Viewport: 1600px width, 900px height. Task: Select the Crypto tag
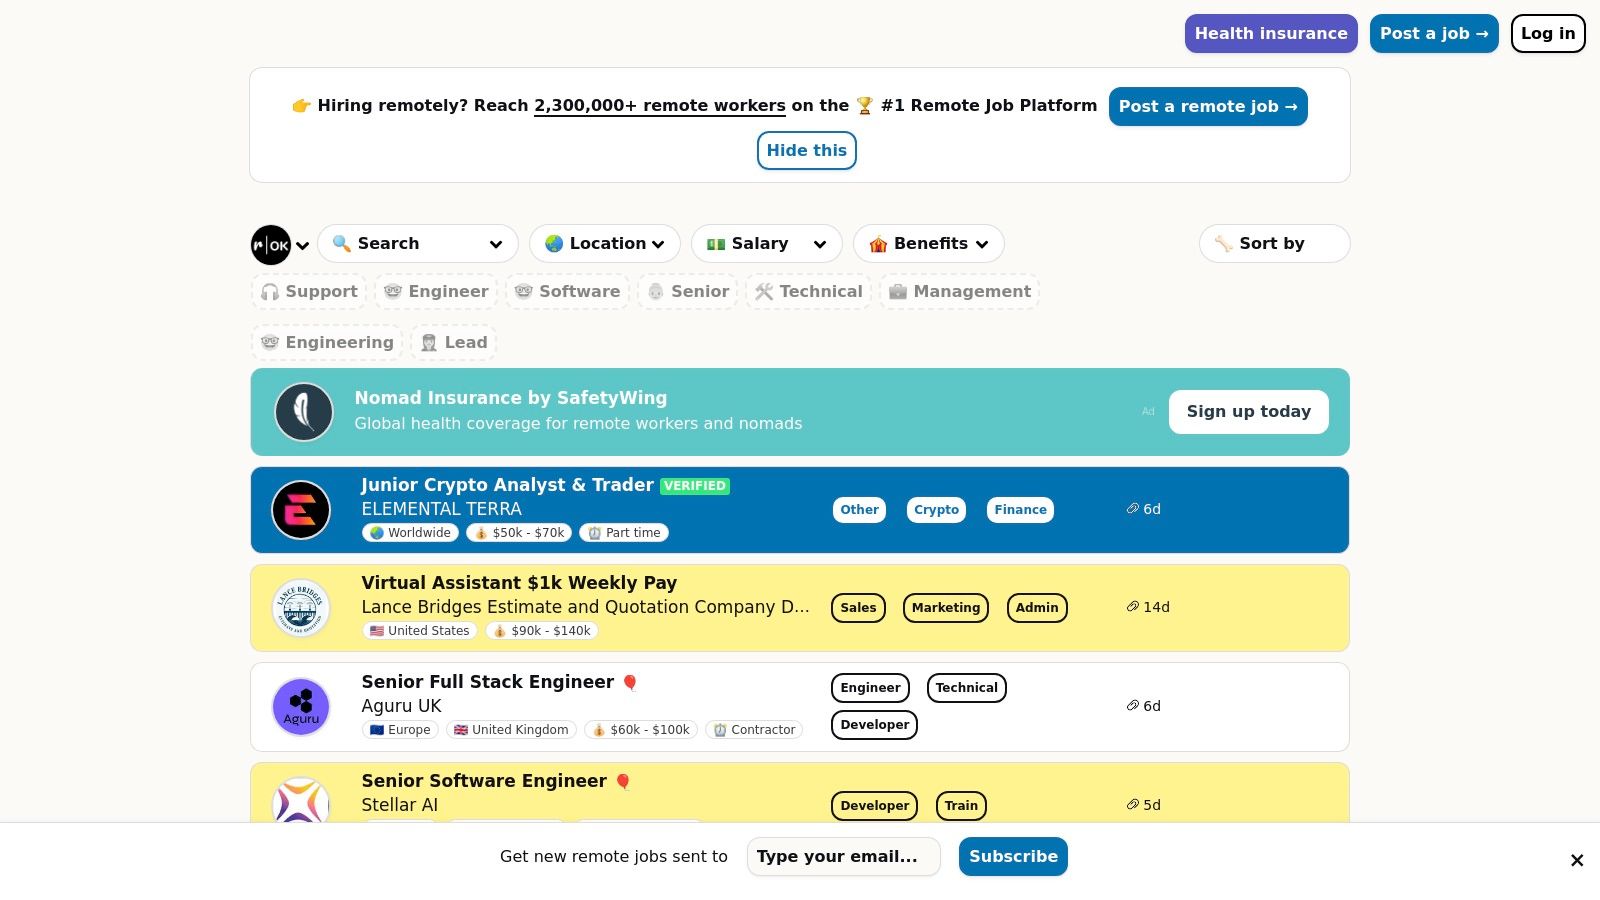click(x=936, y=510)
